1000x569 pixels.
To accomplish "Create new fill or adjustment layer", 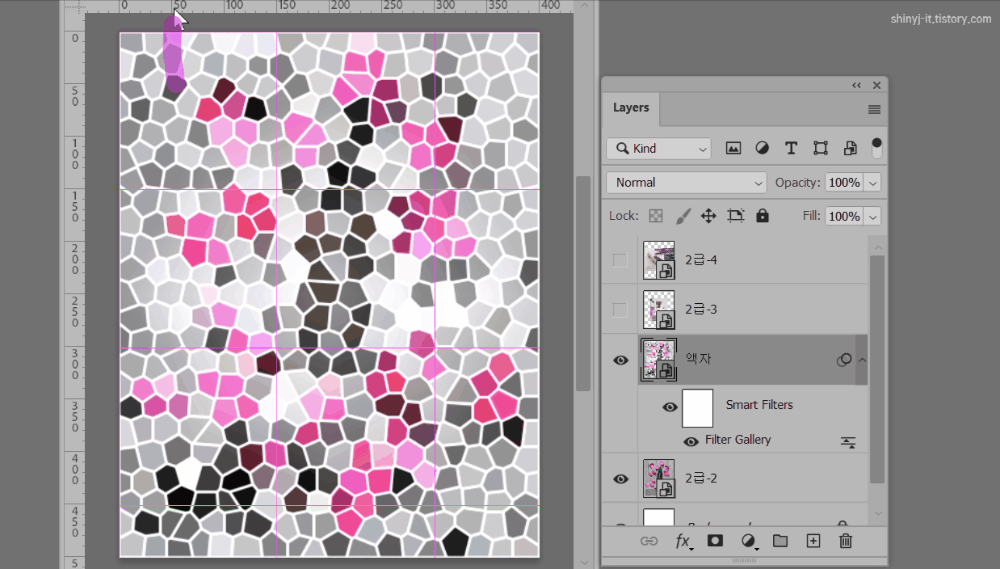I will pos(749,542).
